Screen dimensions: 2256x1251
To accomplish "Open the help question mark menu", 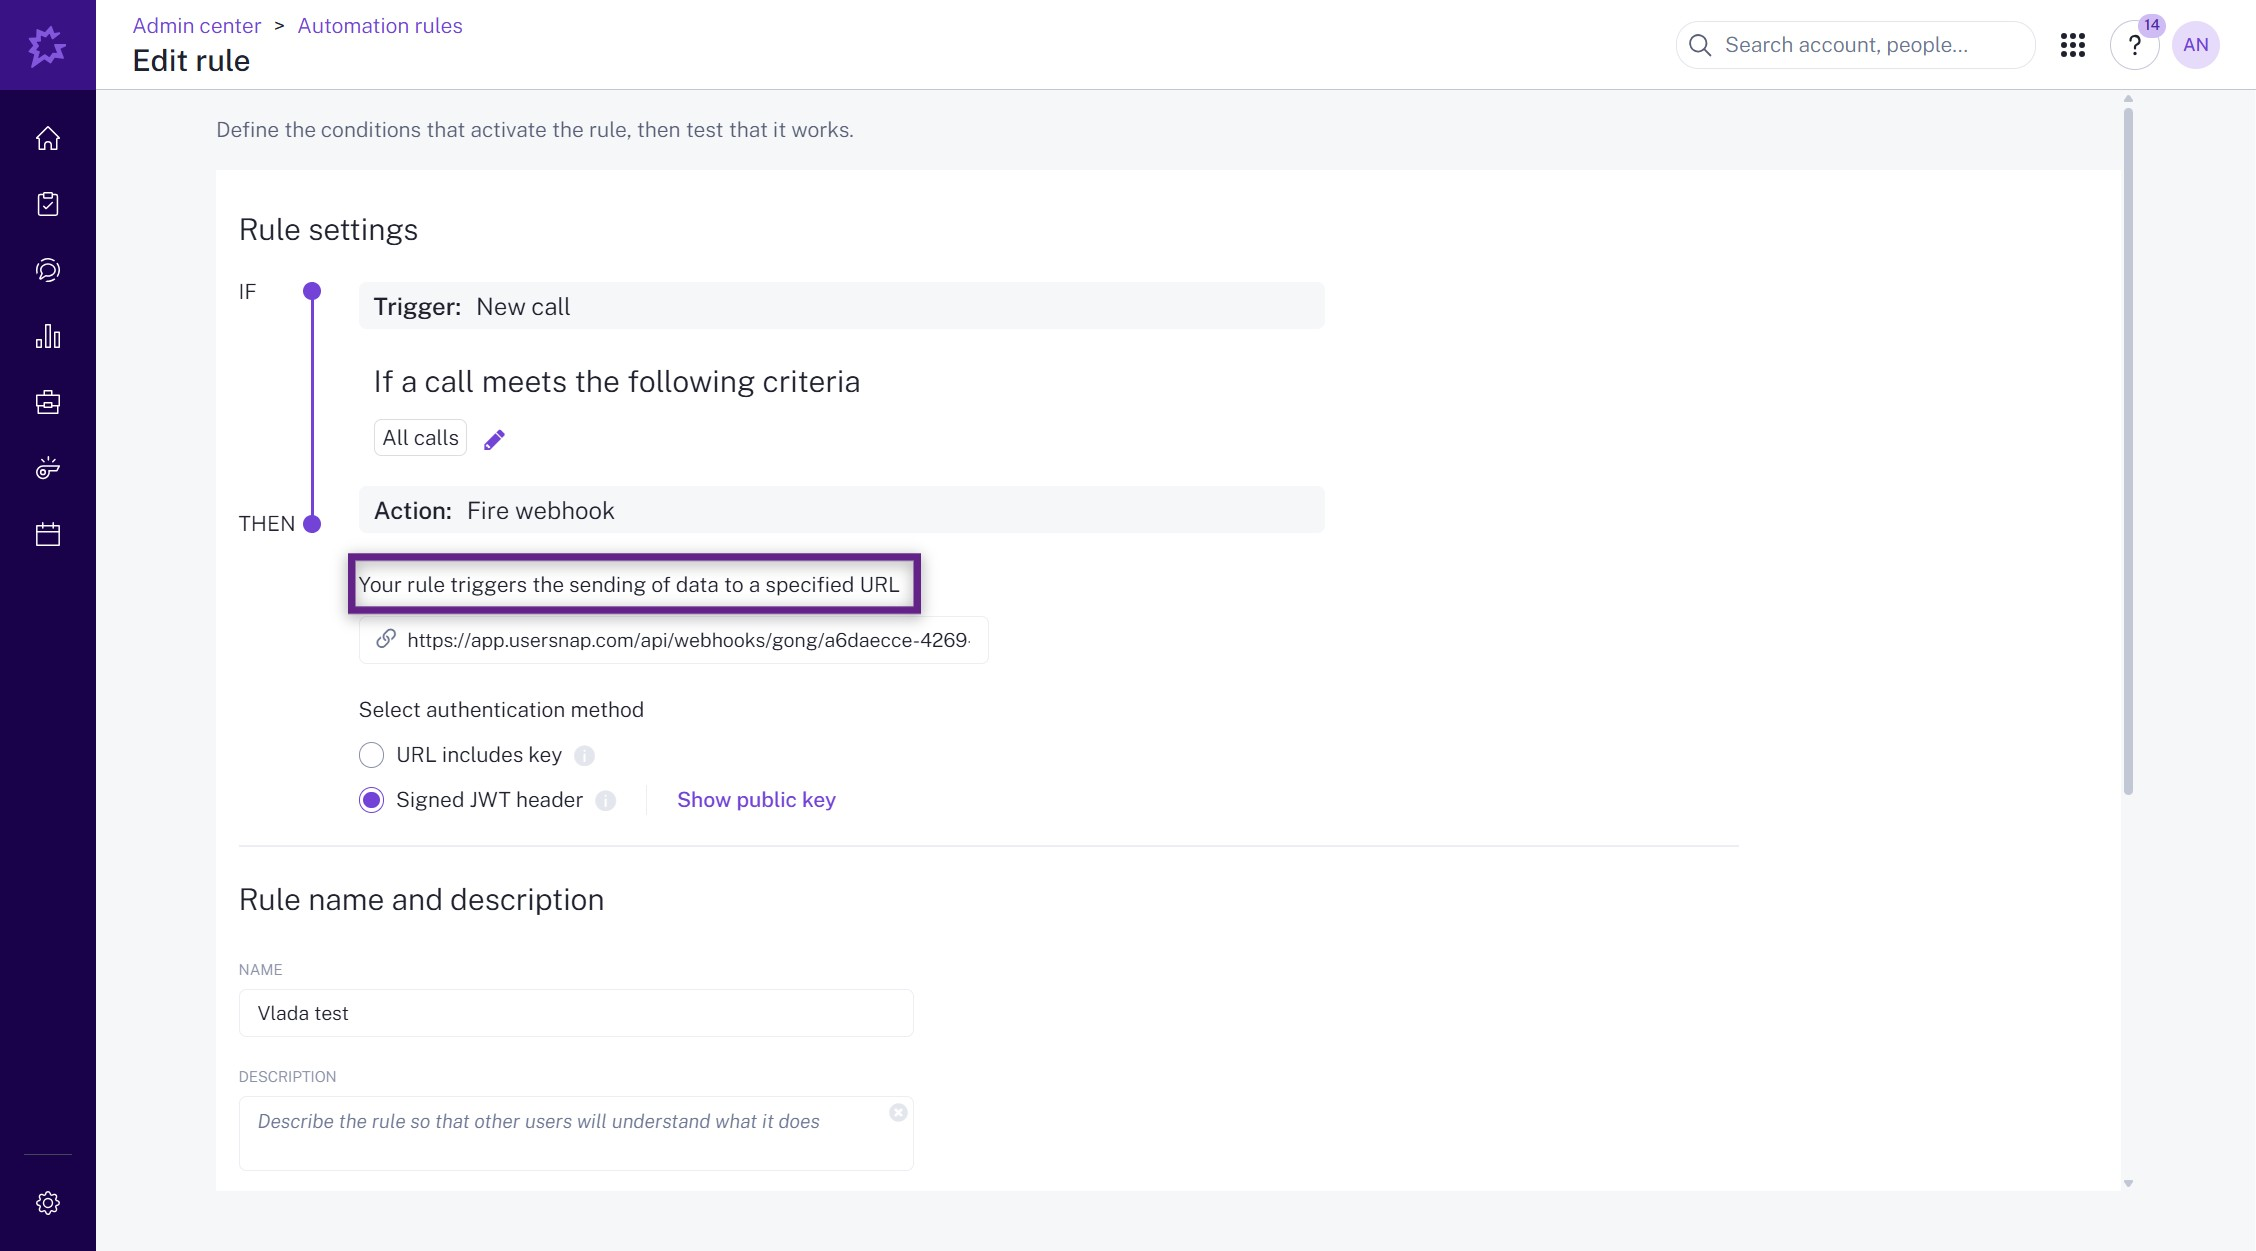I will (2134, 45).
